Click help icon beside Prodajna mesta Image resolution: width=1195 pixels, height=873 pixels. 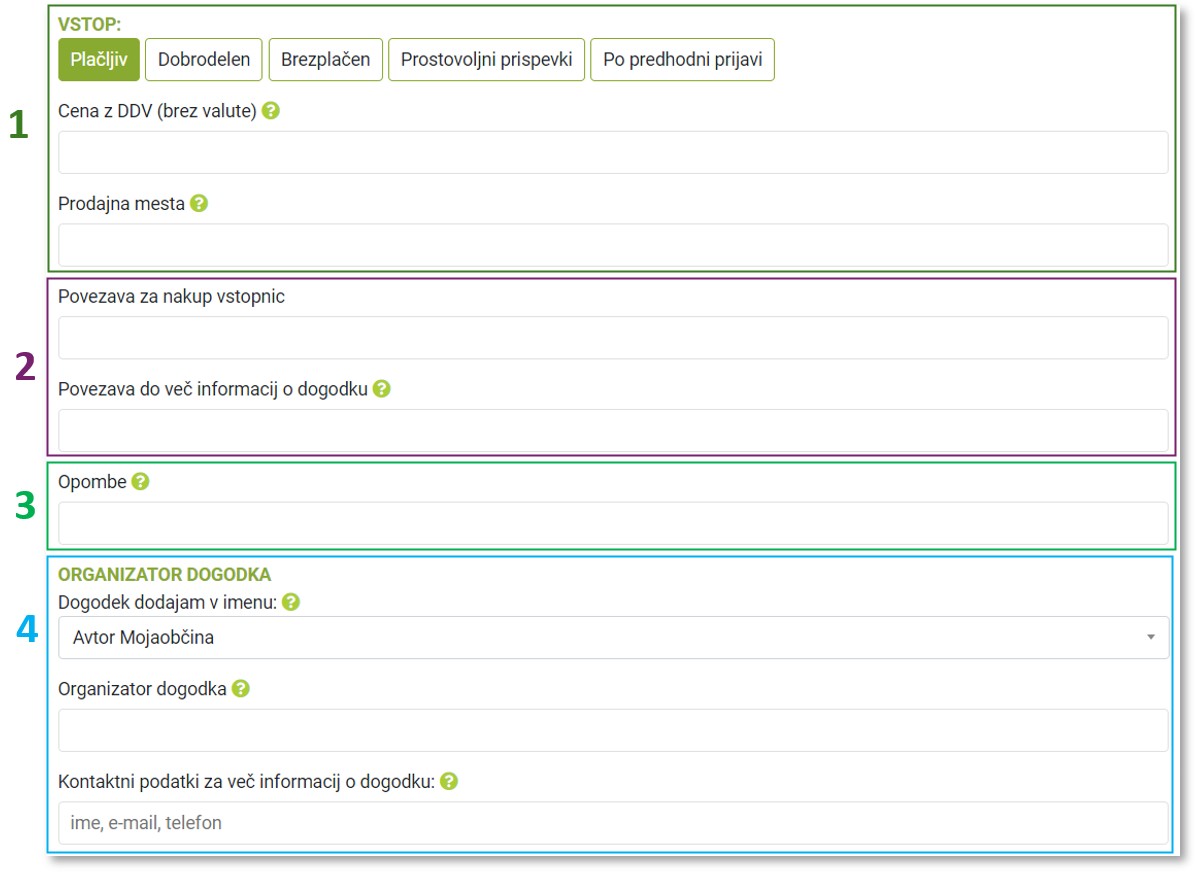point(199,203)
